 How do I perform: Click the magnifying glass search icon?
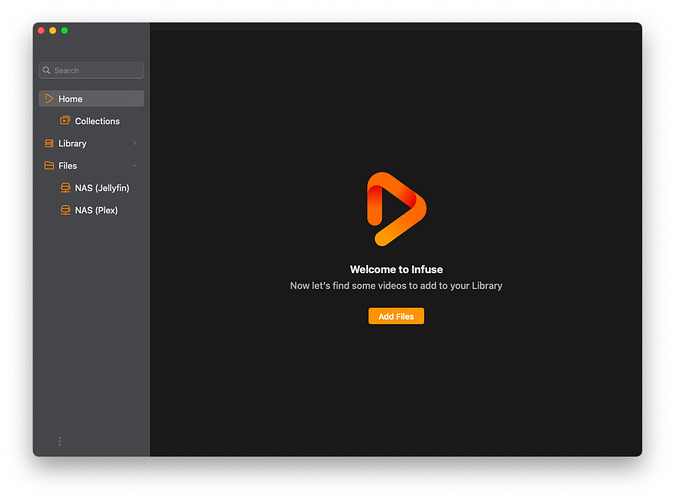point(46,70)
